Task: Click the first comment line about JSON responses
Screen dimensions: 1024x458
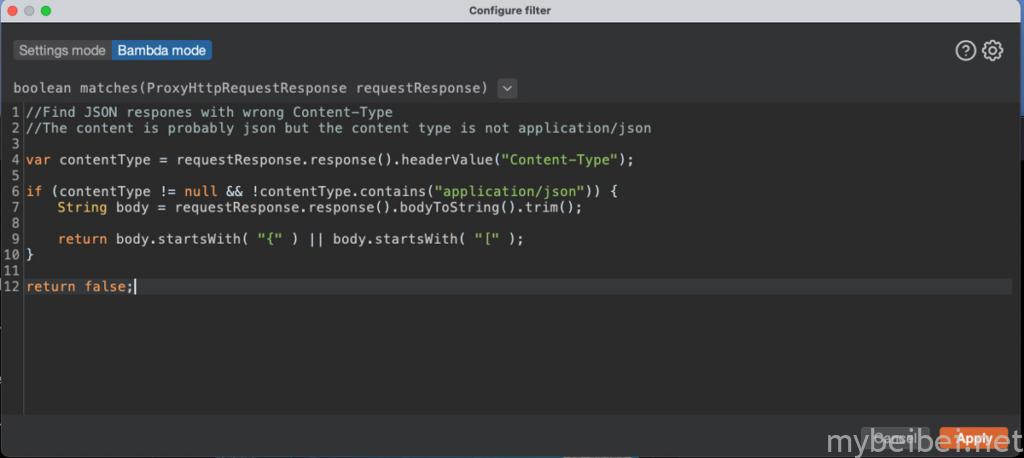Action: (x=210, y=112)
